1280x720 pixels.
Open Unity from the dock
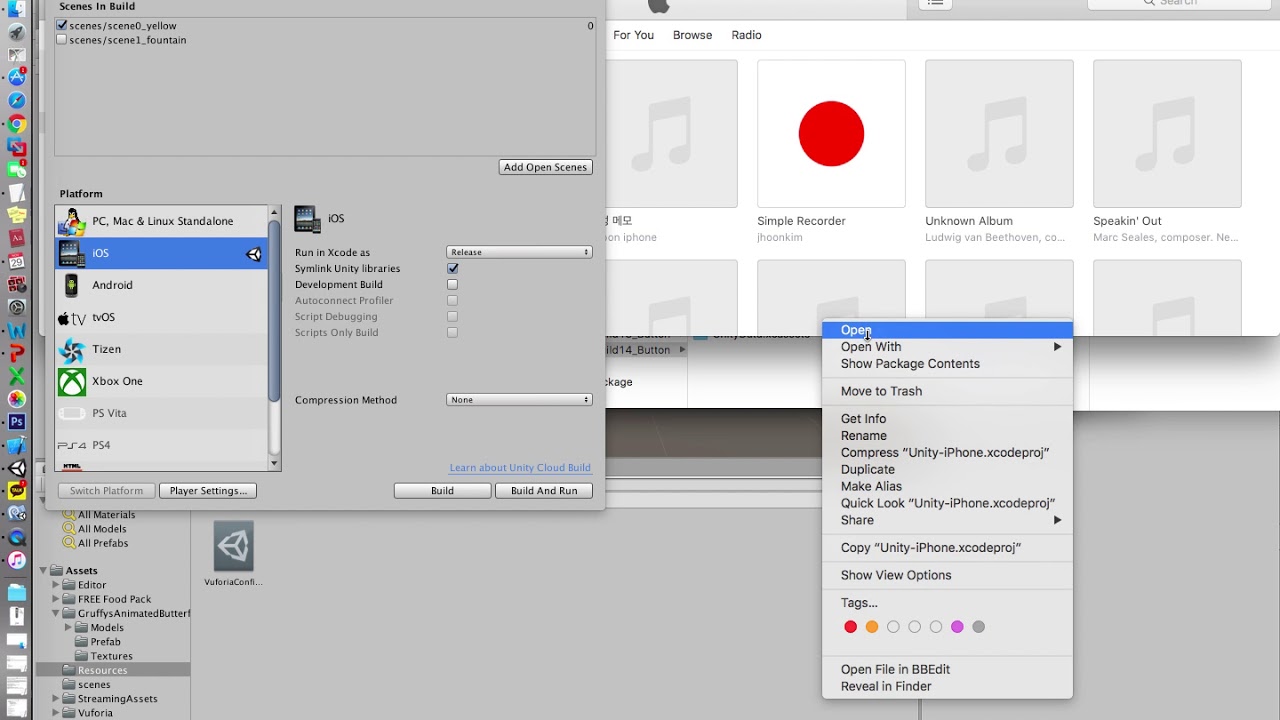pos(17,468)
